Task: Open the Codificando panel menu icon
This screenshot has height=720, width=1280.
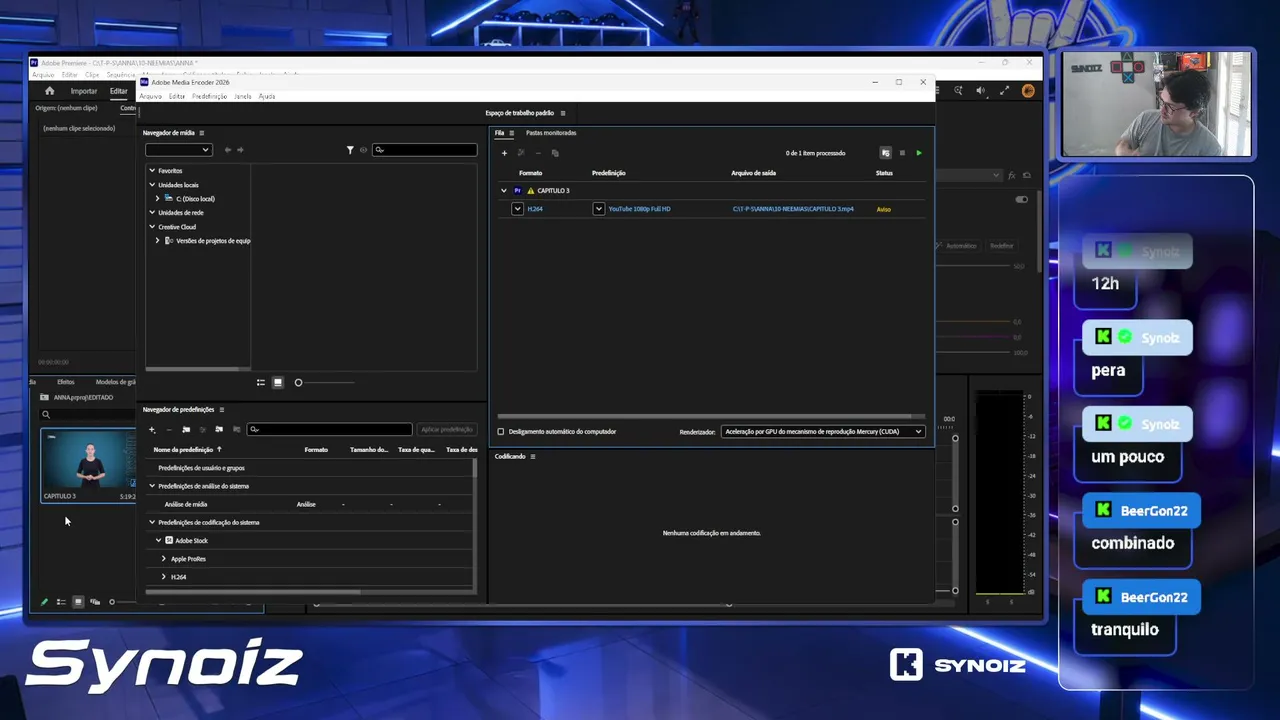Action: tap(533, 456)
